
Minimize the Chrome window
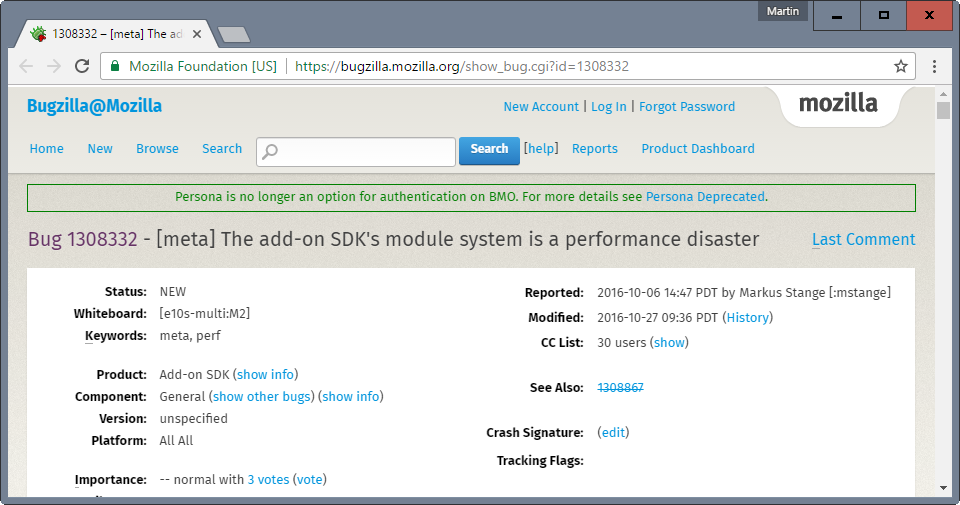point(837,16)
